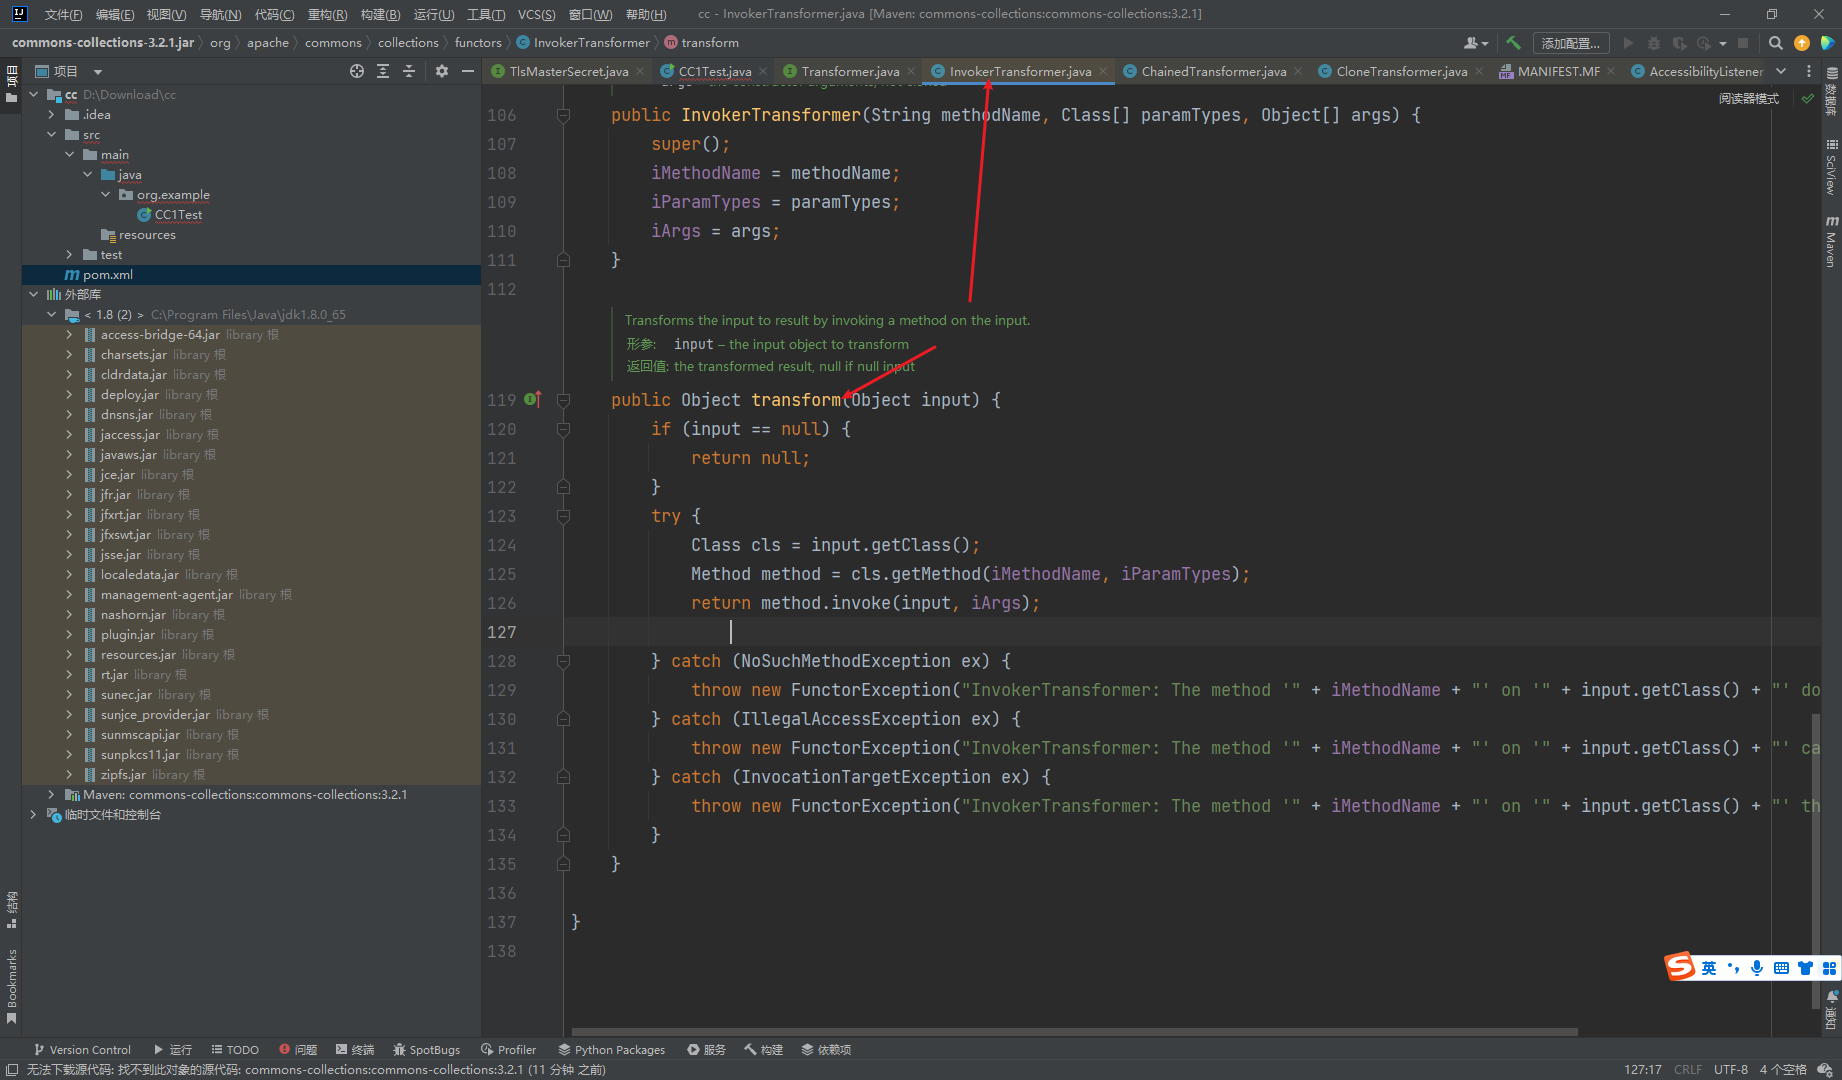Click the orange update arrow icon
Image resolution: width=1842 pixels, height=1080 pixels.
coord(1802,43)
